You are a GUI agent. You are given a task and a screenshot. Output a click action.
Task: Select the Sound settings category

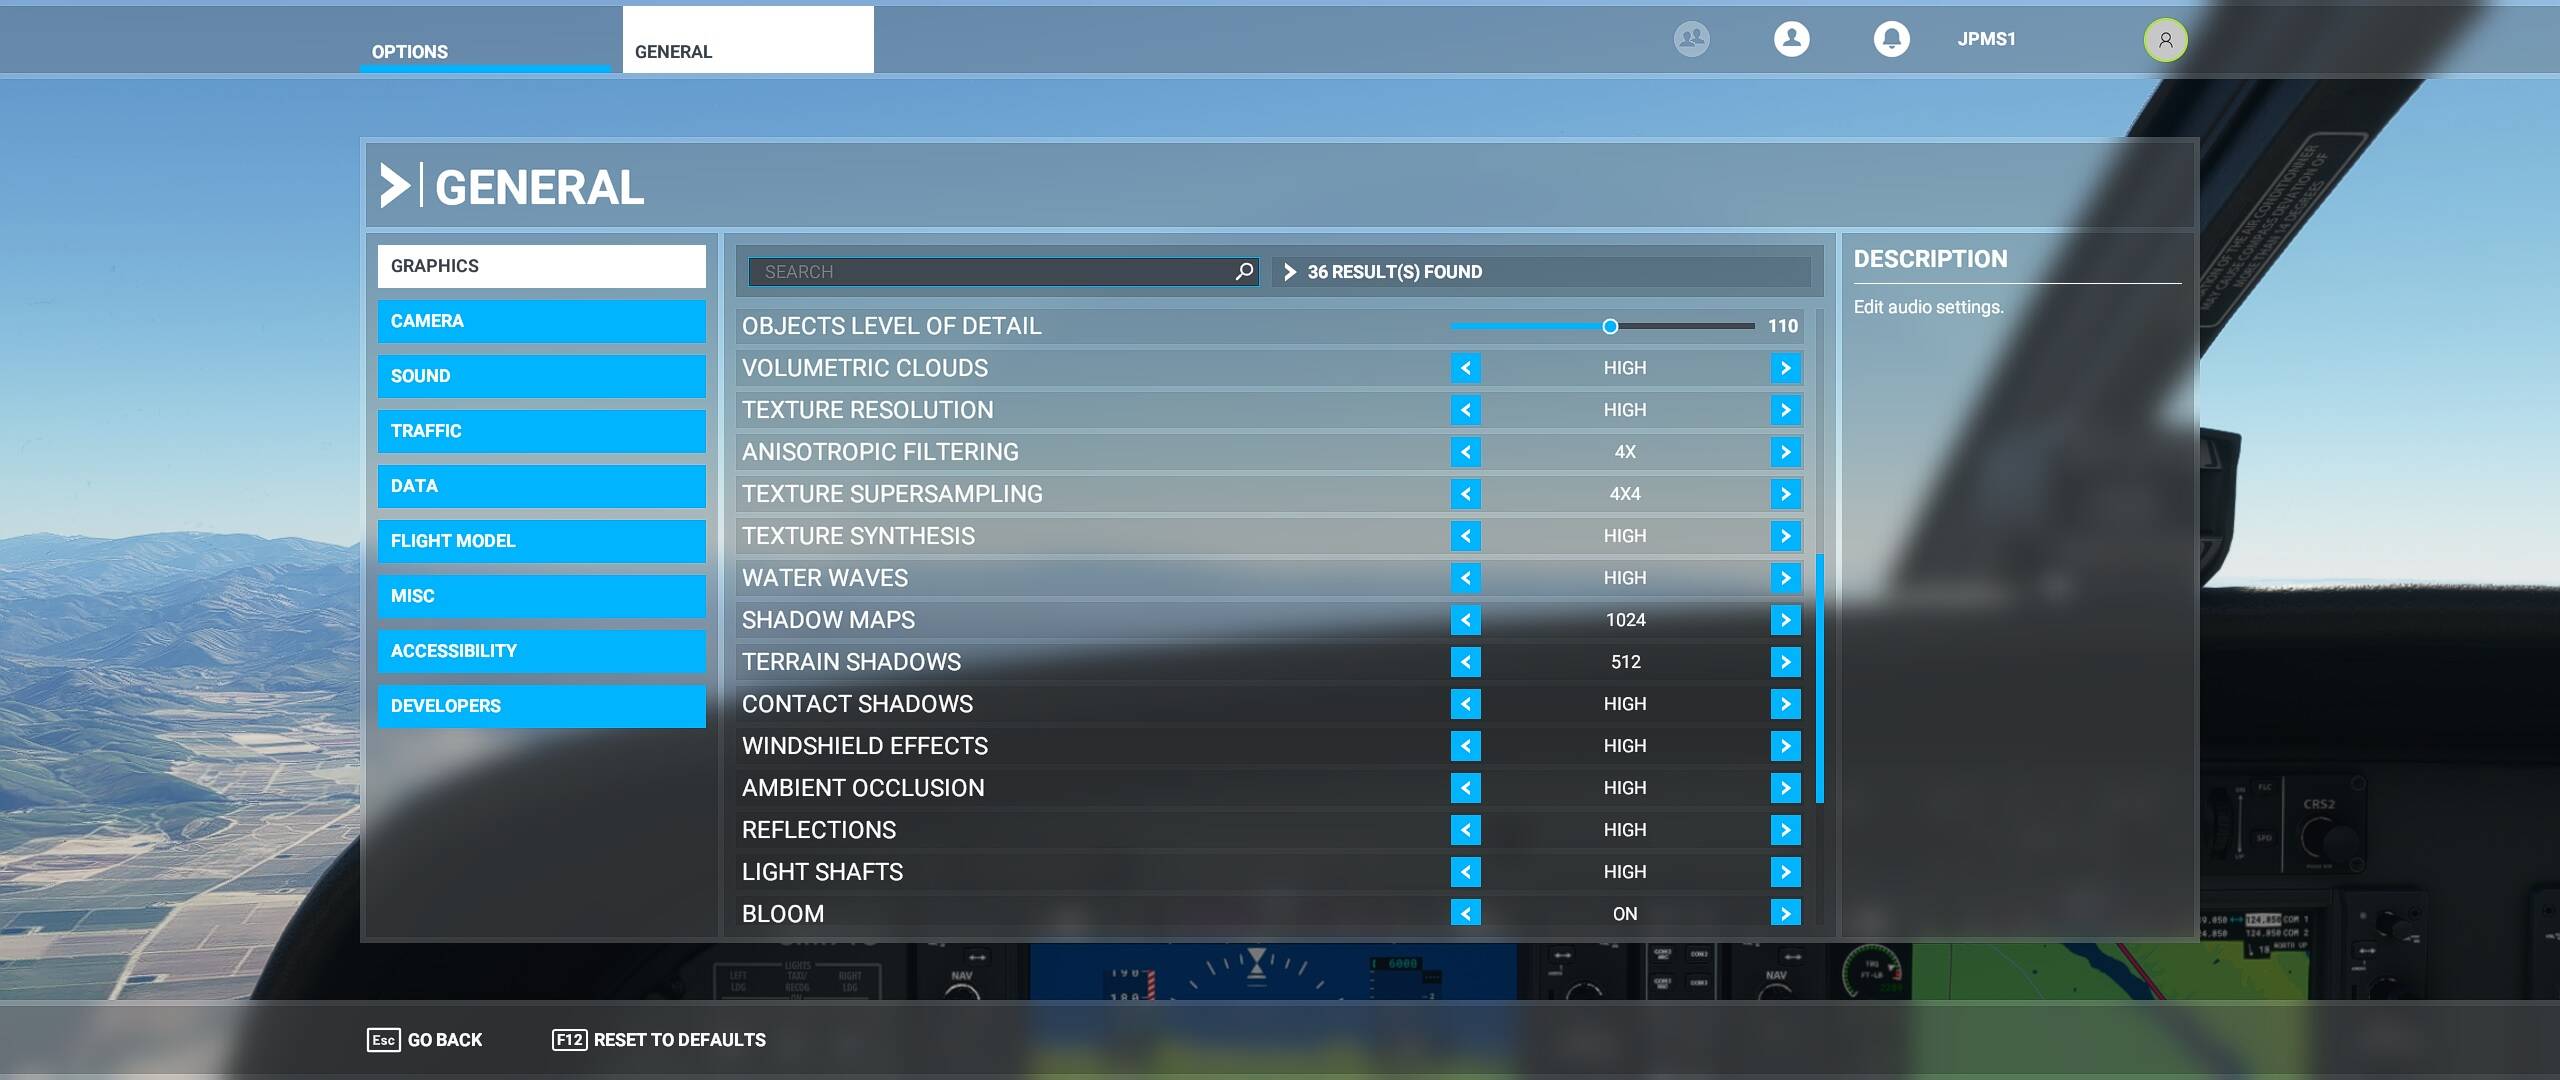point(541,376)
